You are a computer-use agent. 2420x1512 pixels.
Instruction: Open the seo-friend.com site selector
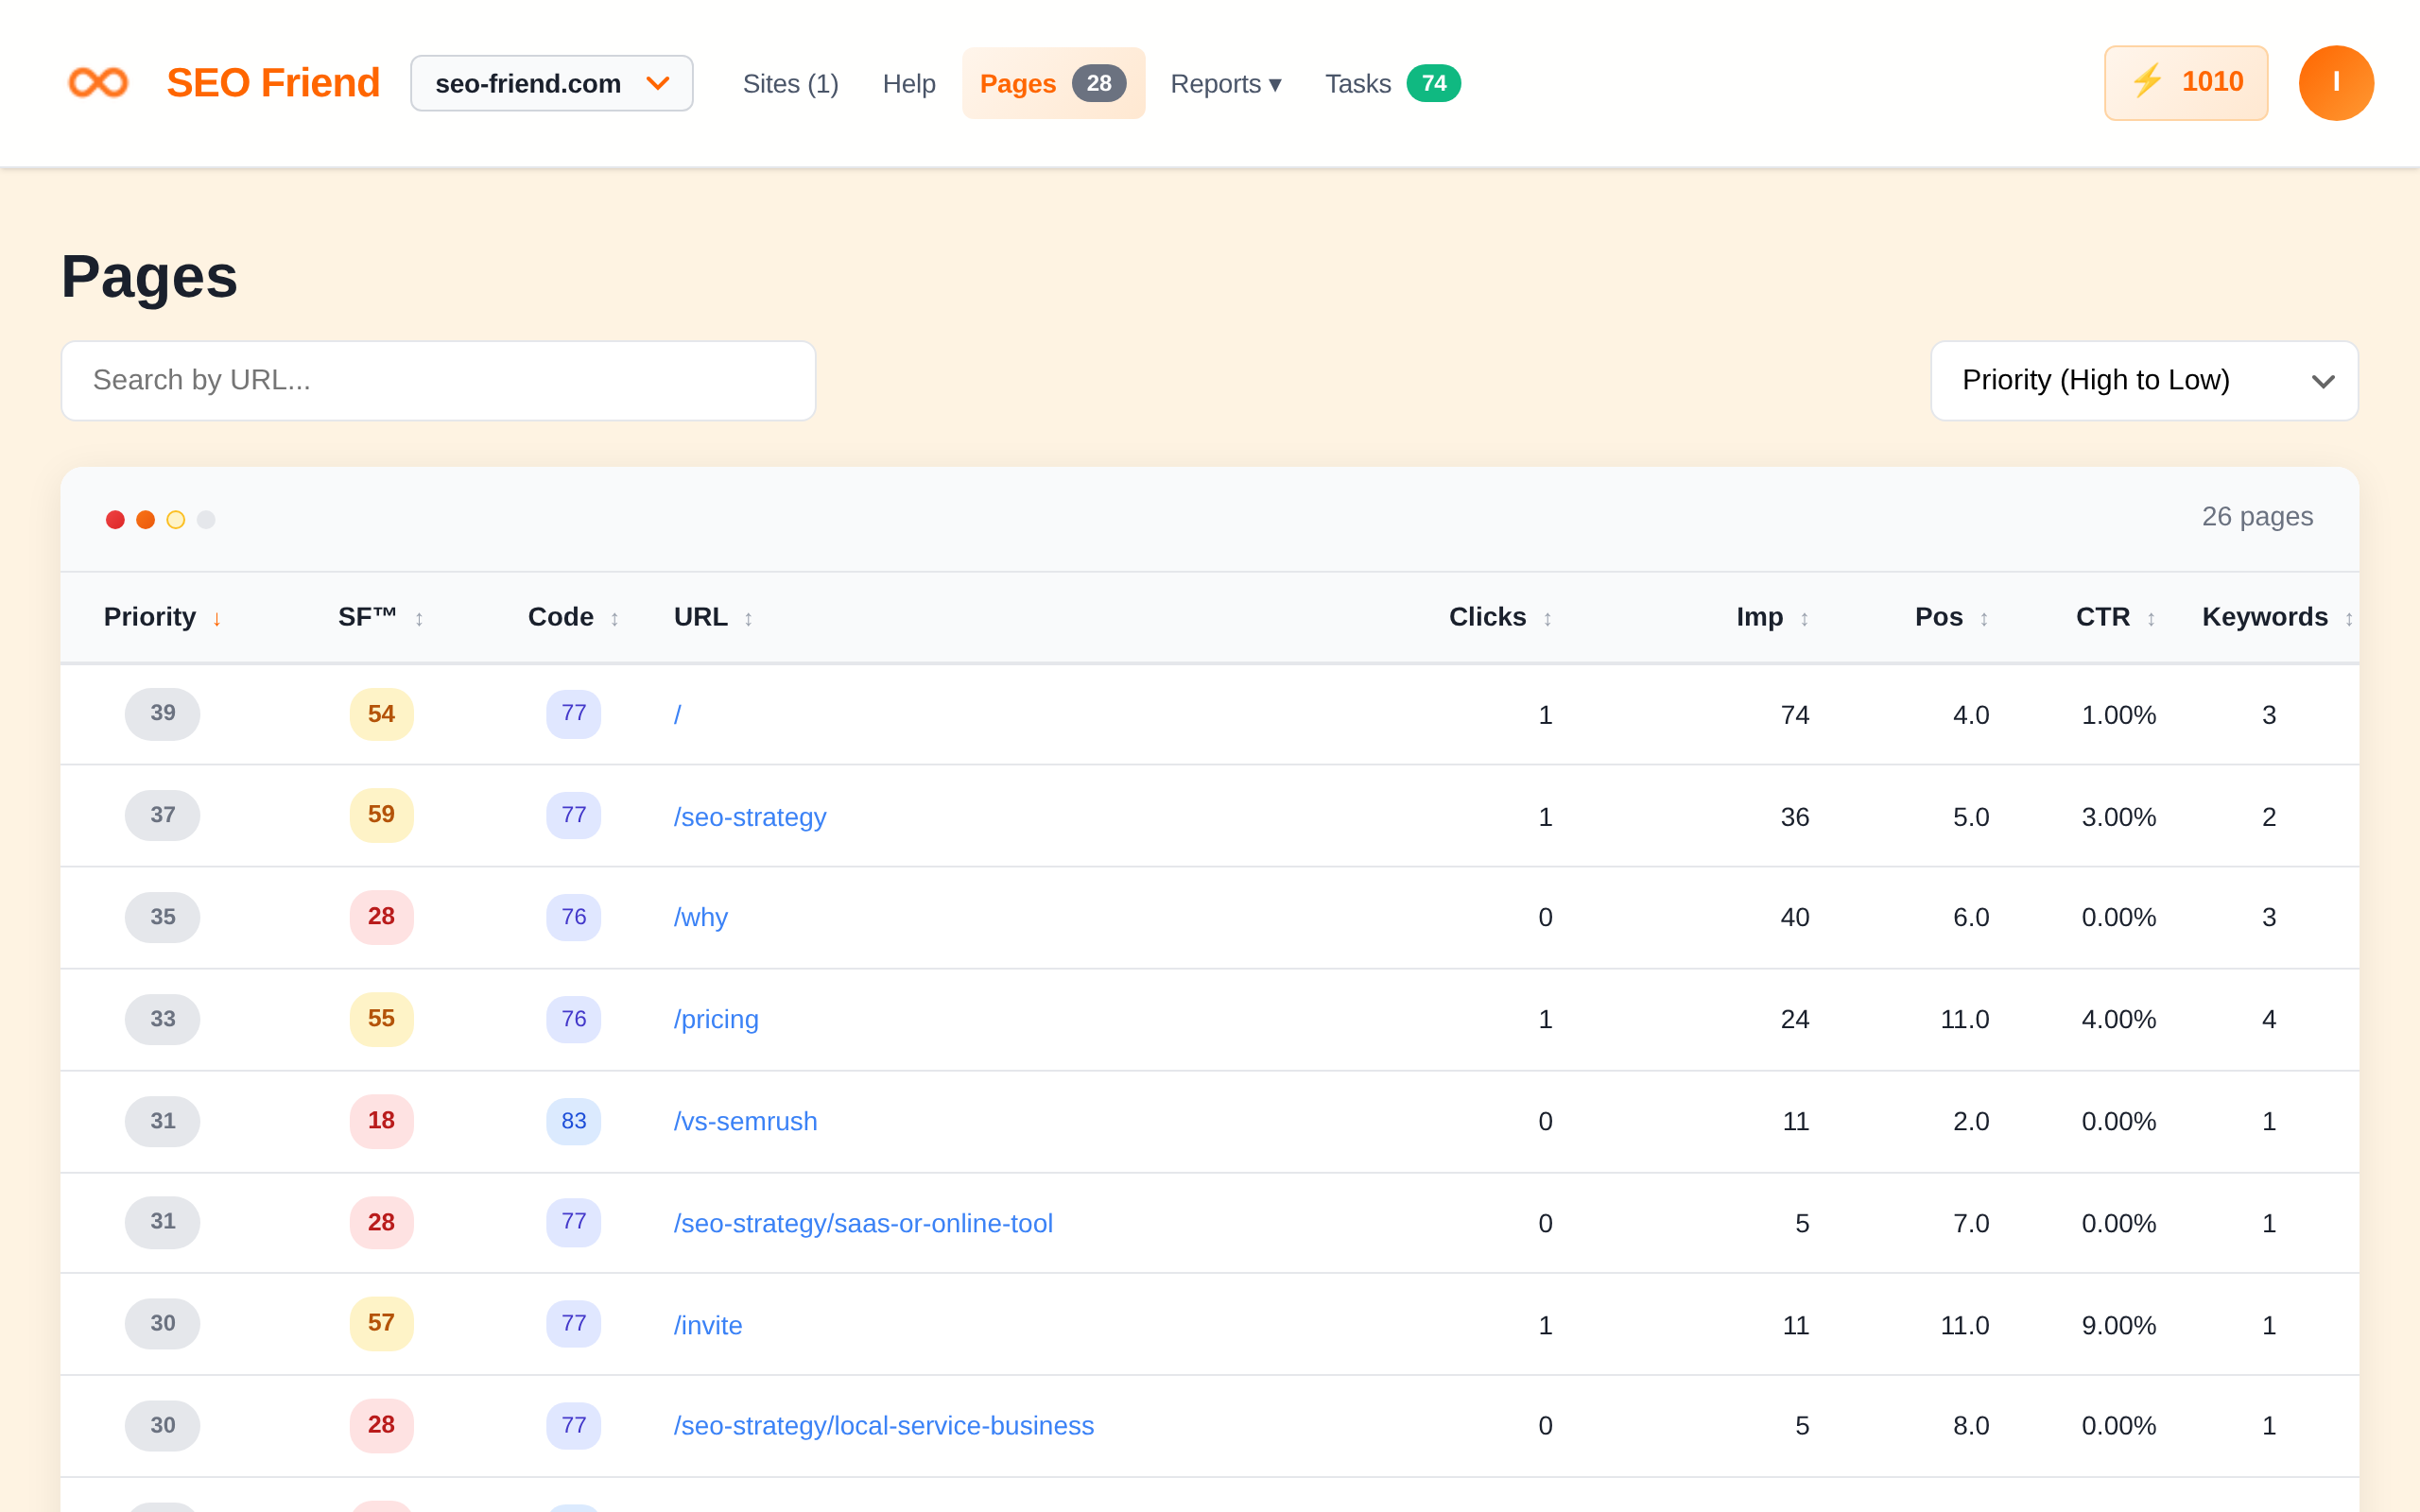point(552,83)
